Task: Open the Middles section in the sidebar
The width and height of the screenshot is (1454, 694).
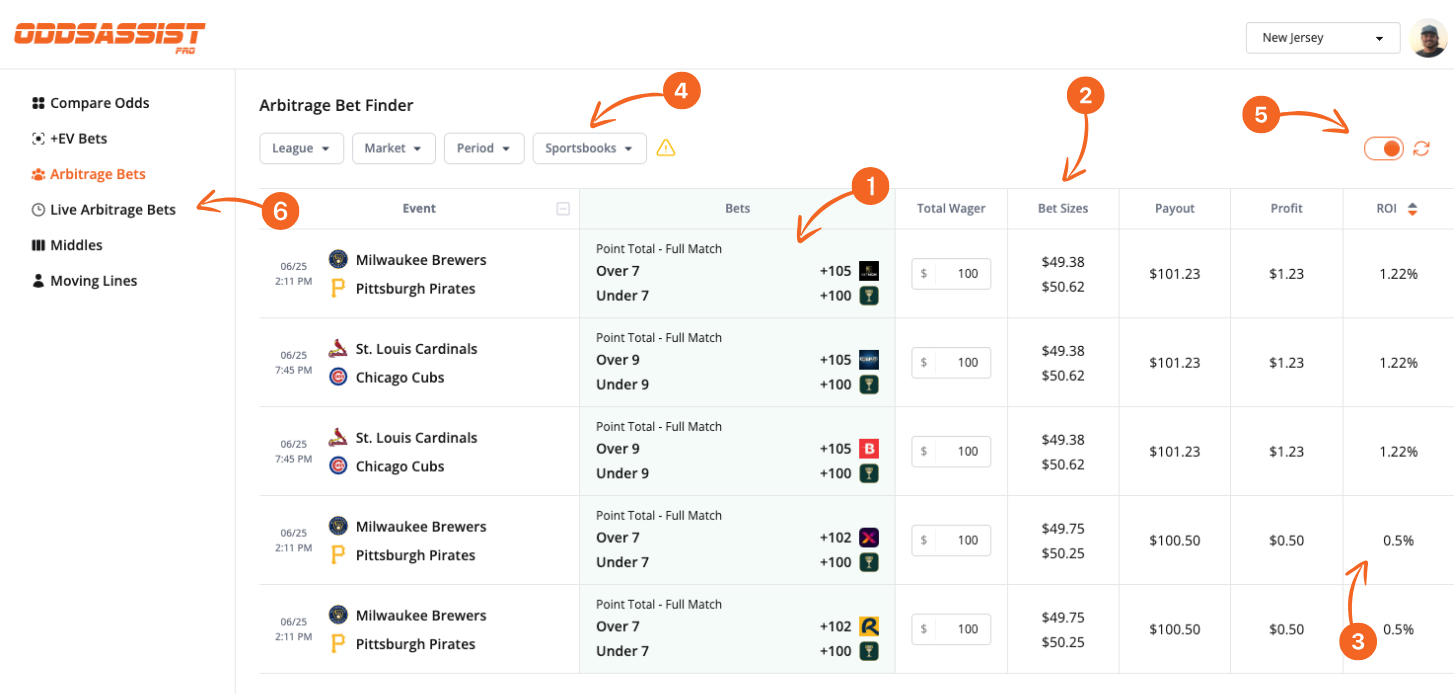Action: pos(75,244)
